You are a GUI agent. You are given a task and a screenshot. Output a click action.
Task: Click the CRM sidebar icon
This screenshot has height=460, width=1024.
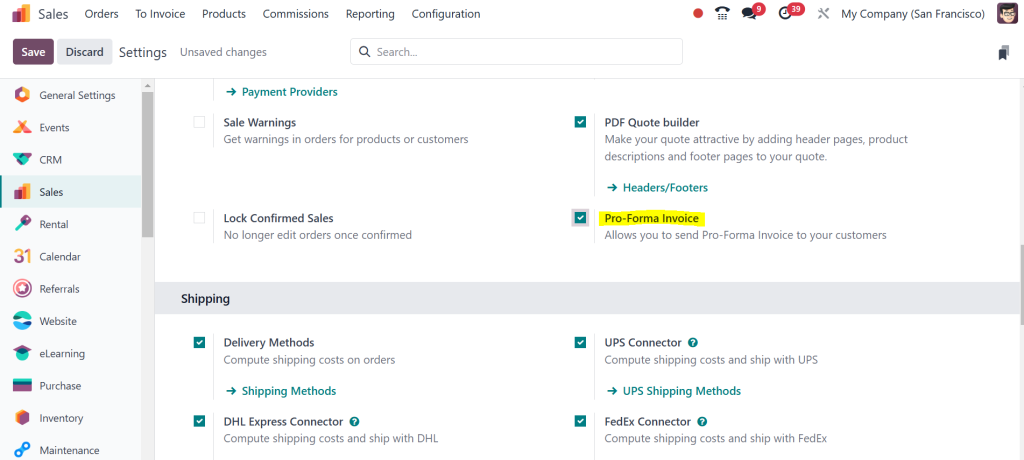22,159
